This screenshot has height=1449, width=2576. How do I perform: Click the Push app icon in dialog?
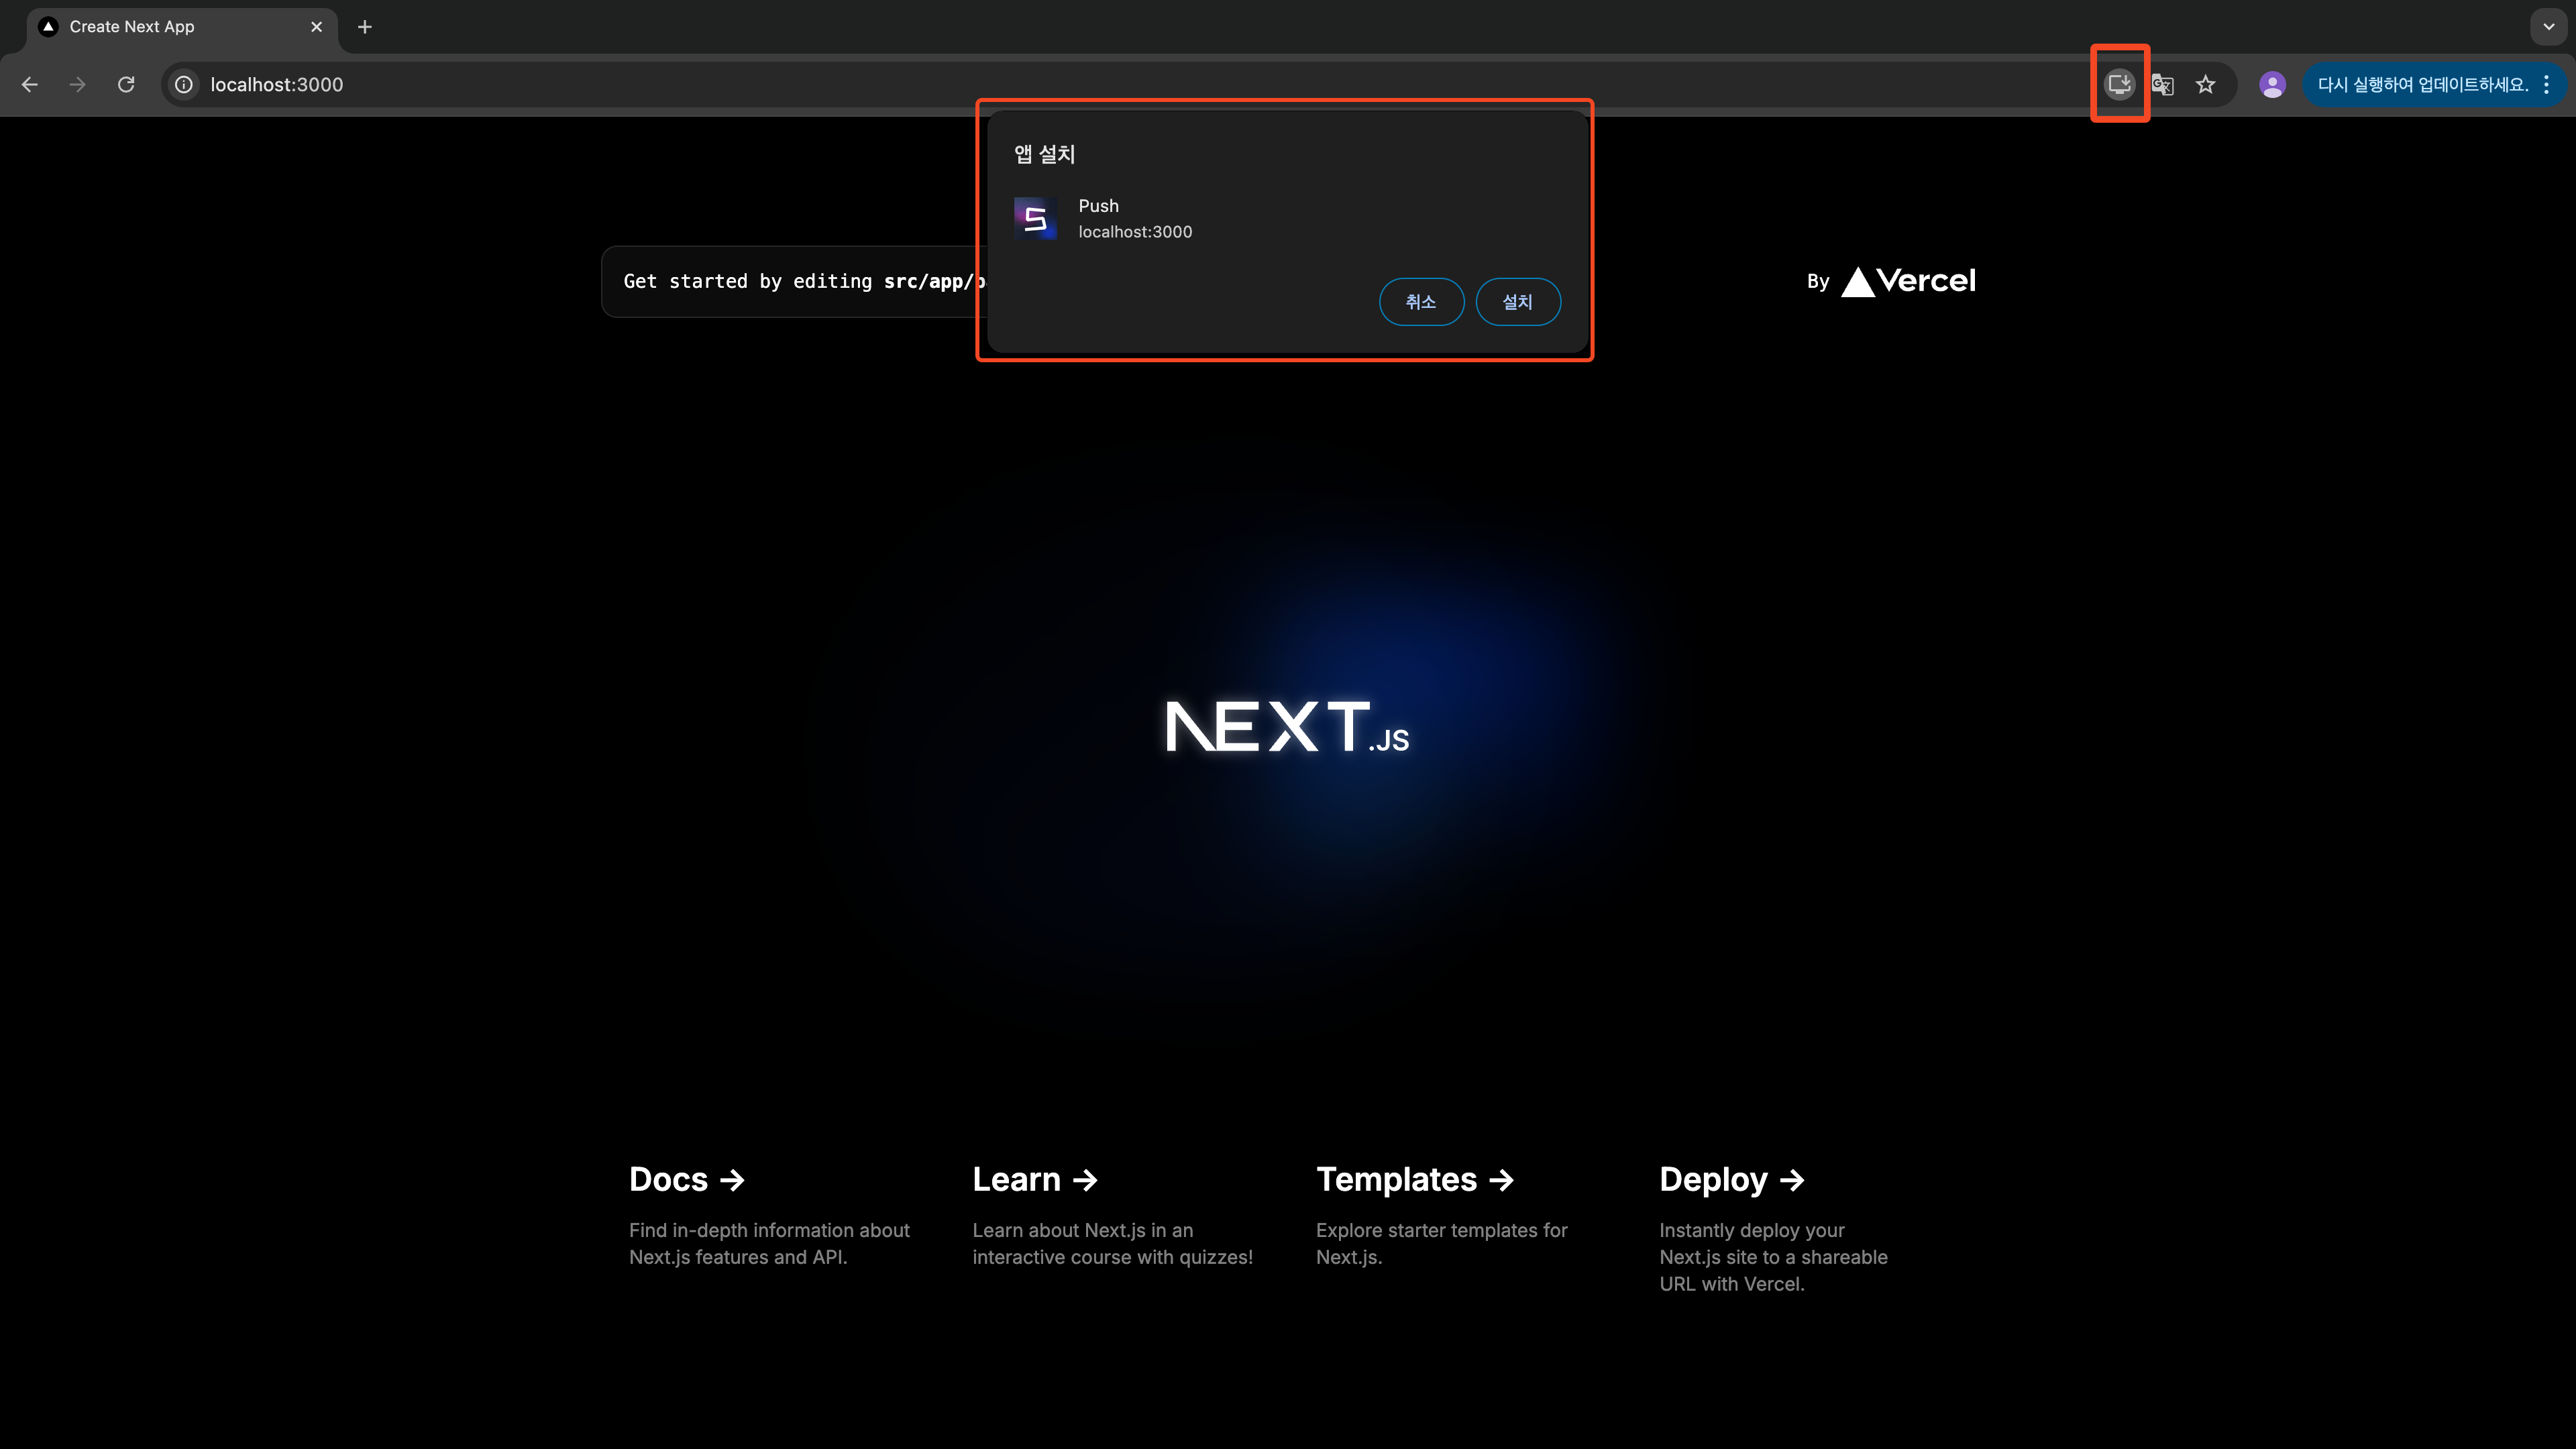1035,218
